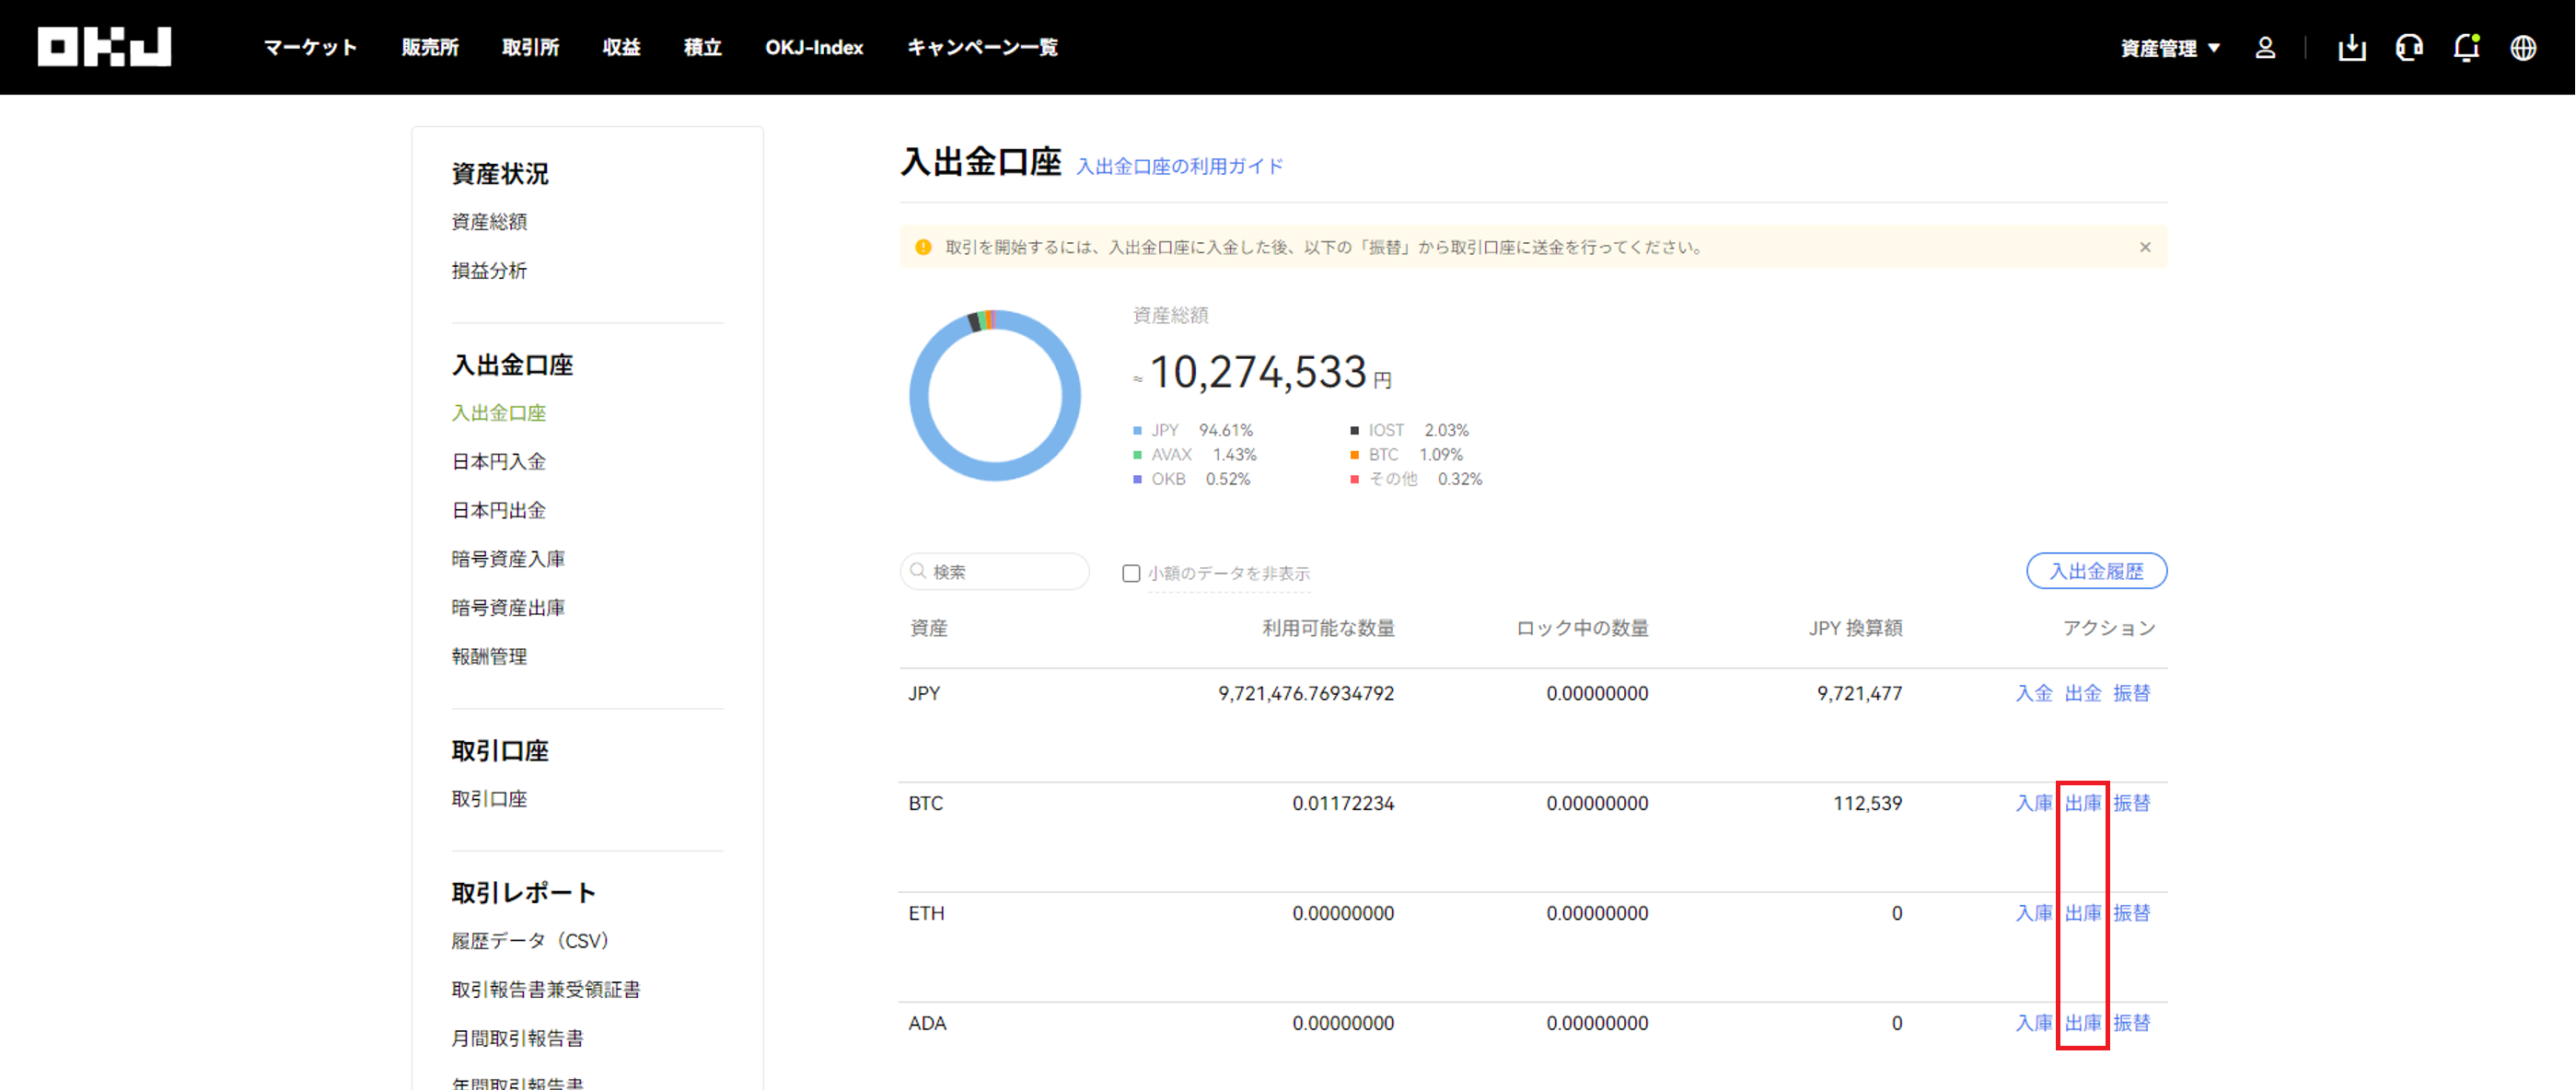
Task: Open the notifications bell
Action: point(2466,47)
